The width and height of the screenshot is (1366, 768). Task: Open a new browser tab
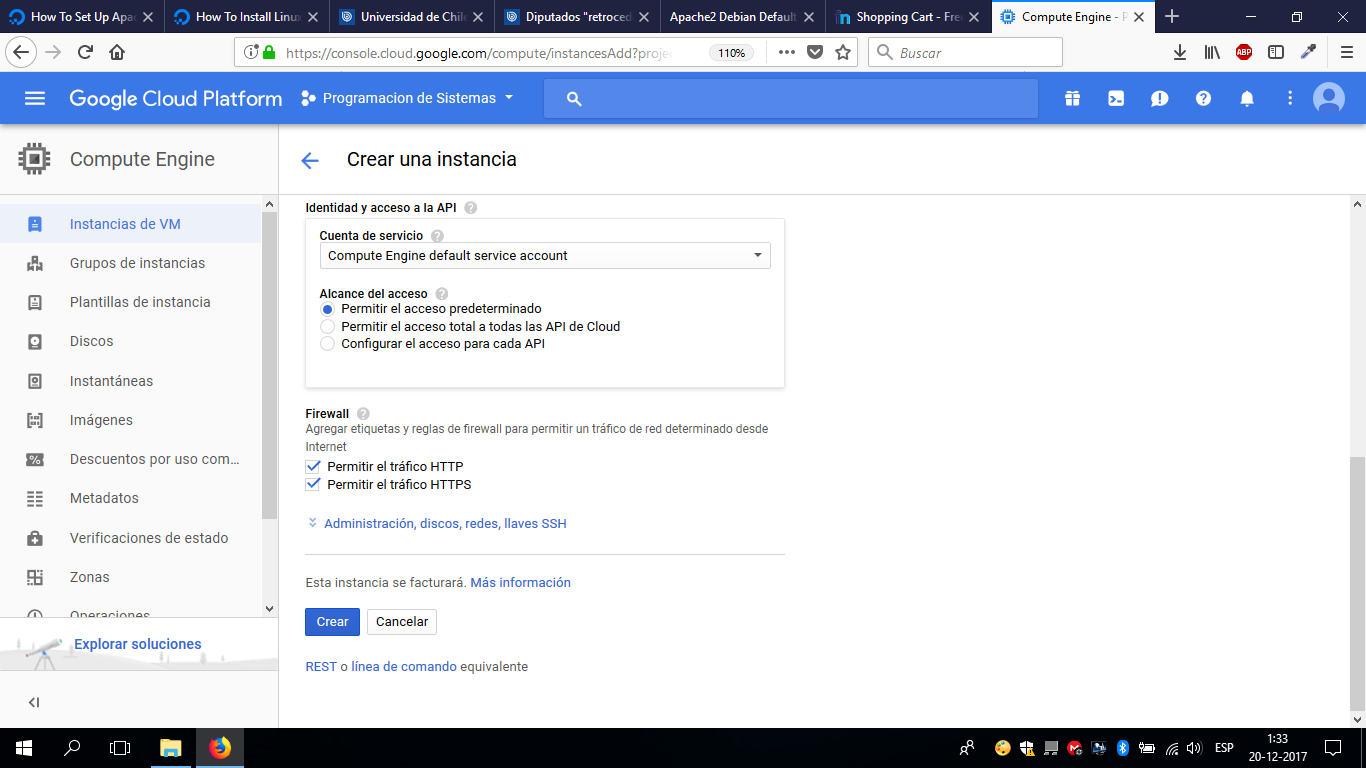tap(1172, 17)
